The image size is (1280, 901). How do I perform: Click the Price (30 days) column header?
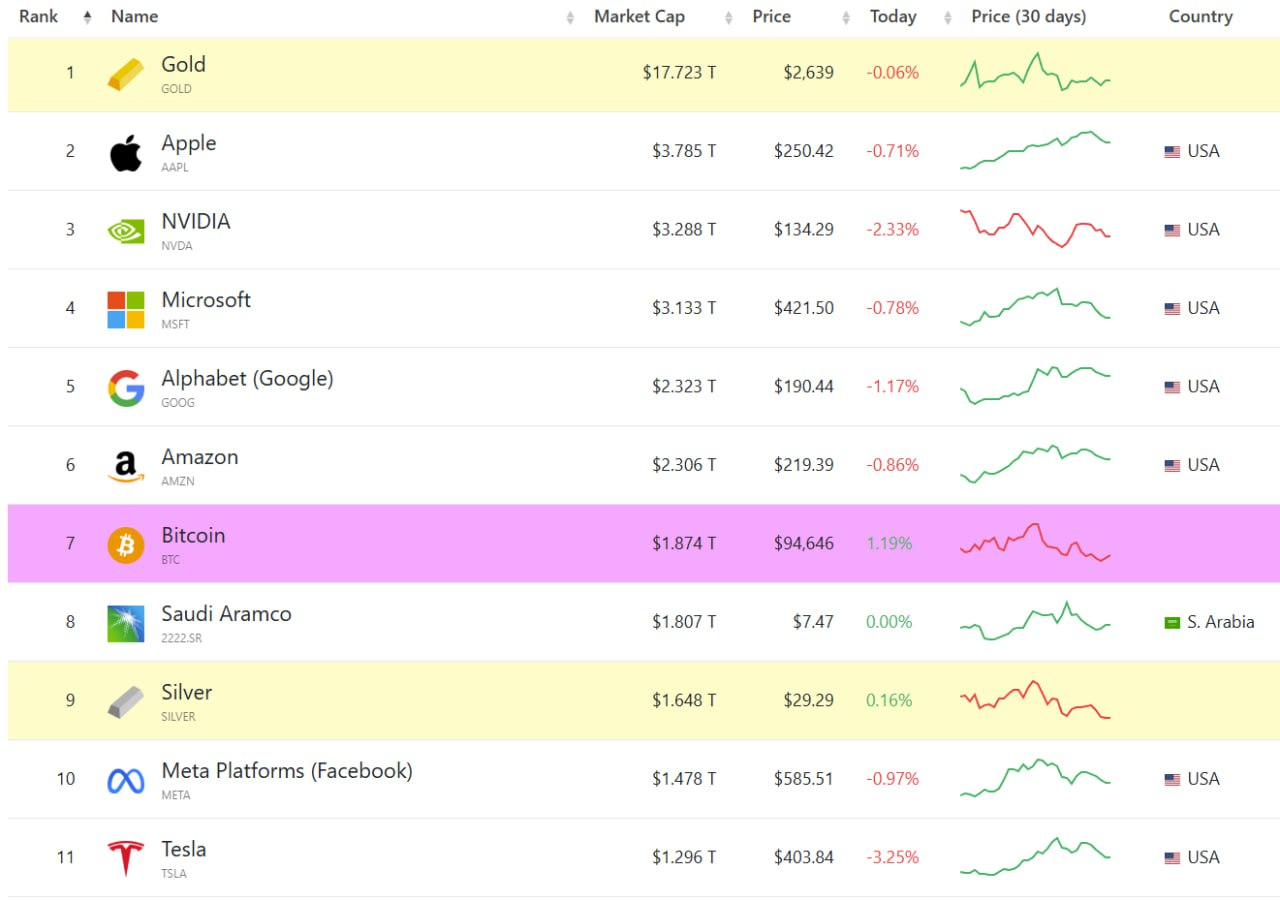point(1029,17)
